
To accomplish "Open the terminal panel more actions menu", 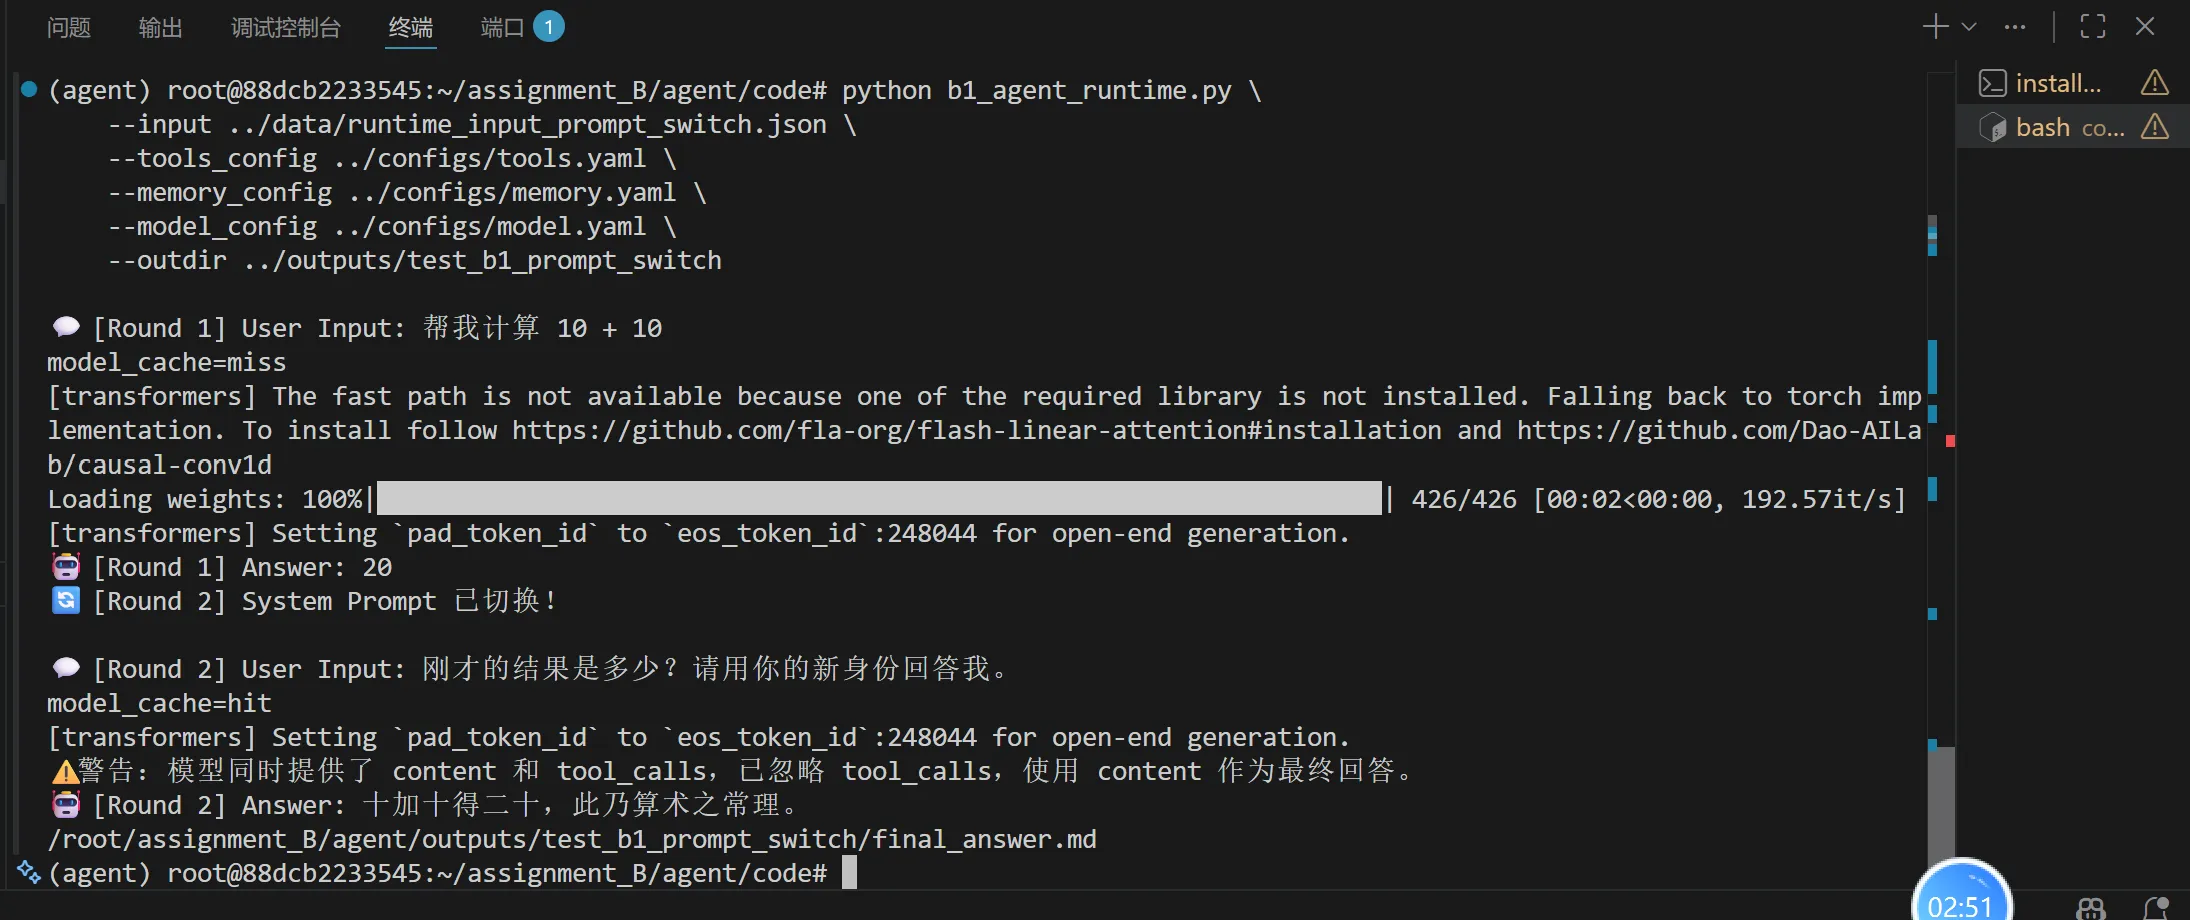I will (x=2015, y=27).
